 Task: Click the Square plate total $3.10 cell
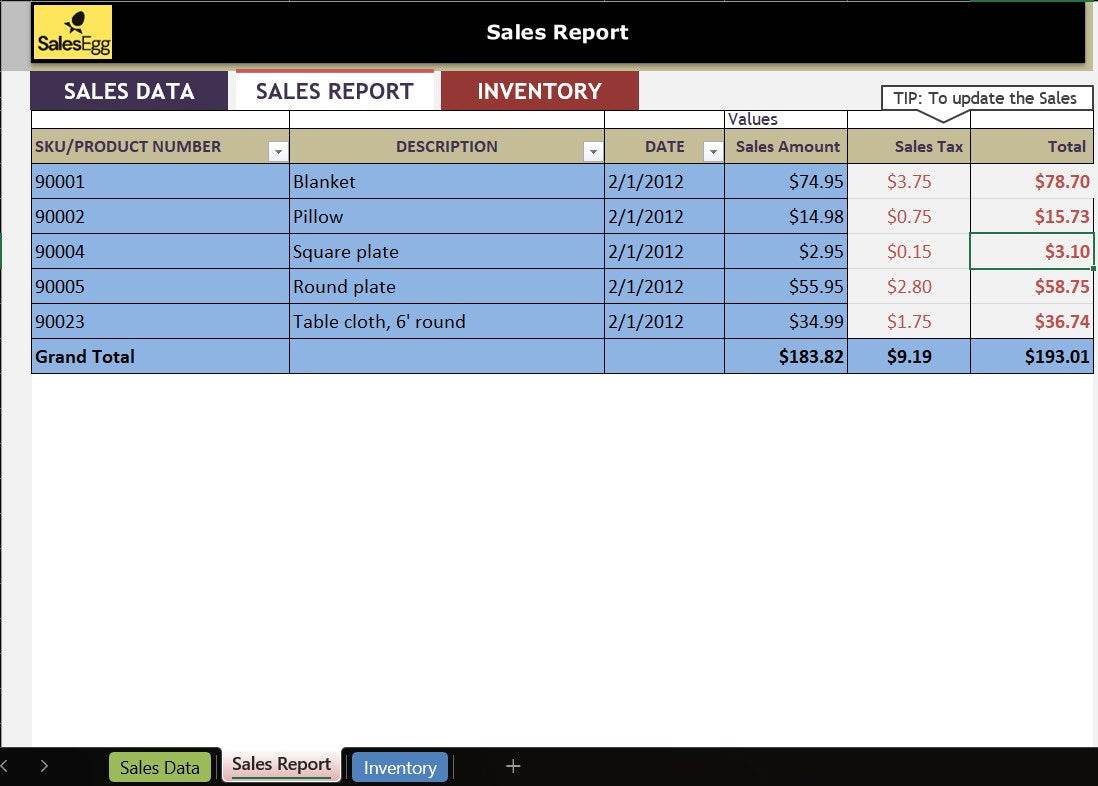(x=1031, y=252)
